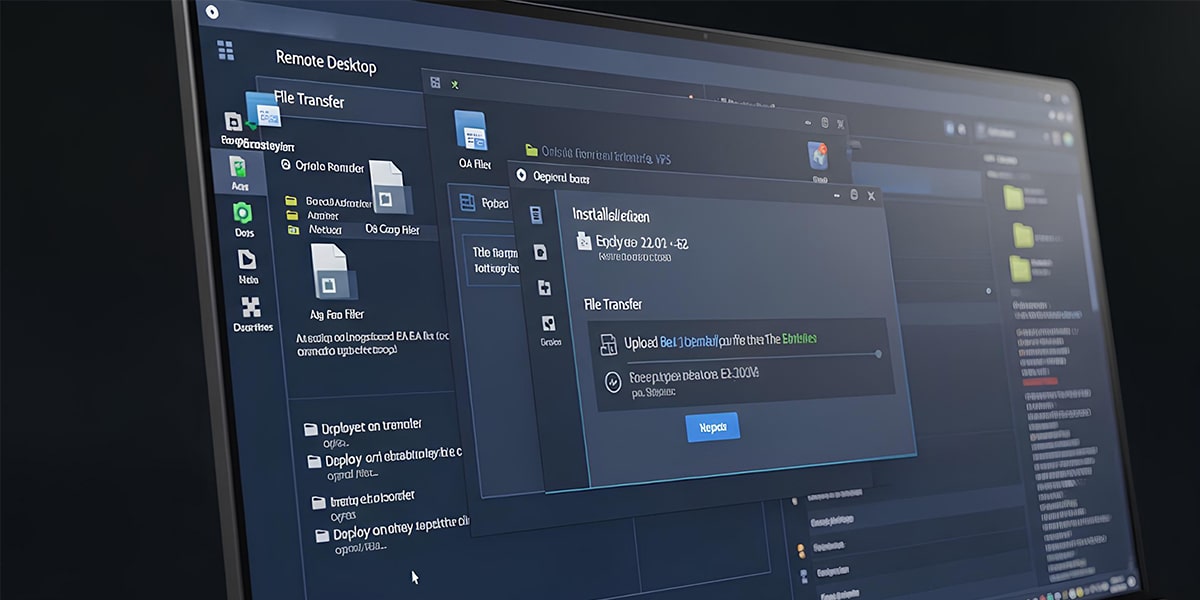1200x600 pixels.
Task: Click the blue 'Nepda' button
Action: click(713, 427)
